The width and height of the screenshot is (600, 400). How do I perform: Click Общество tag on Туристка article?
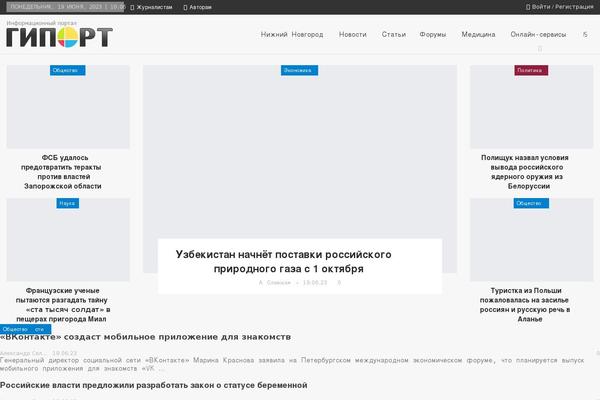531,203
